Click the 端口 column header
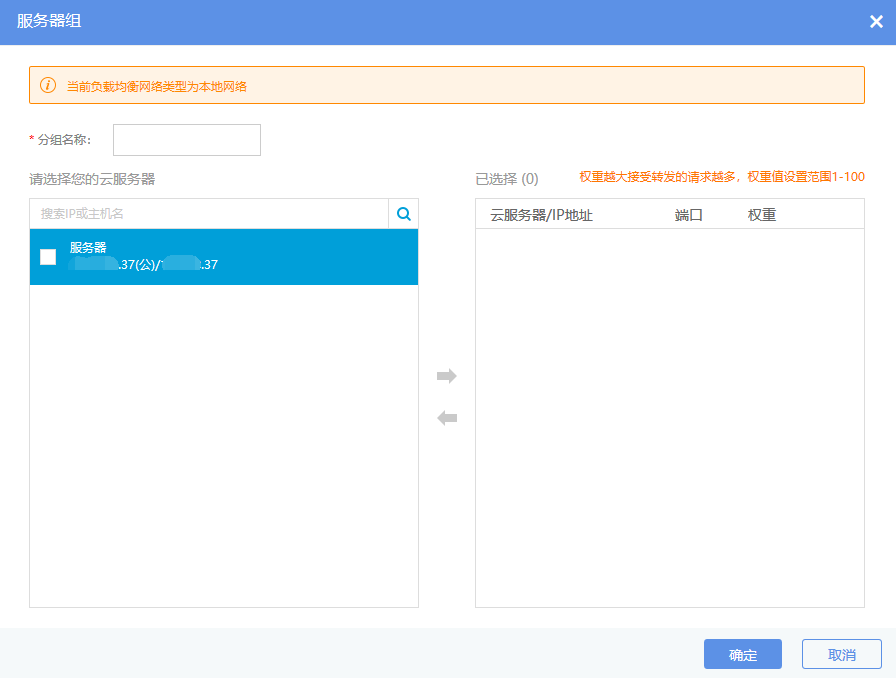896x678 pixels. pyautogui.click(x=689, y=215)
